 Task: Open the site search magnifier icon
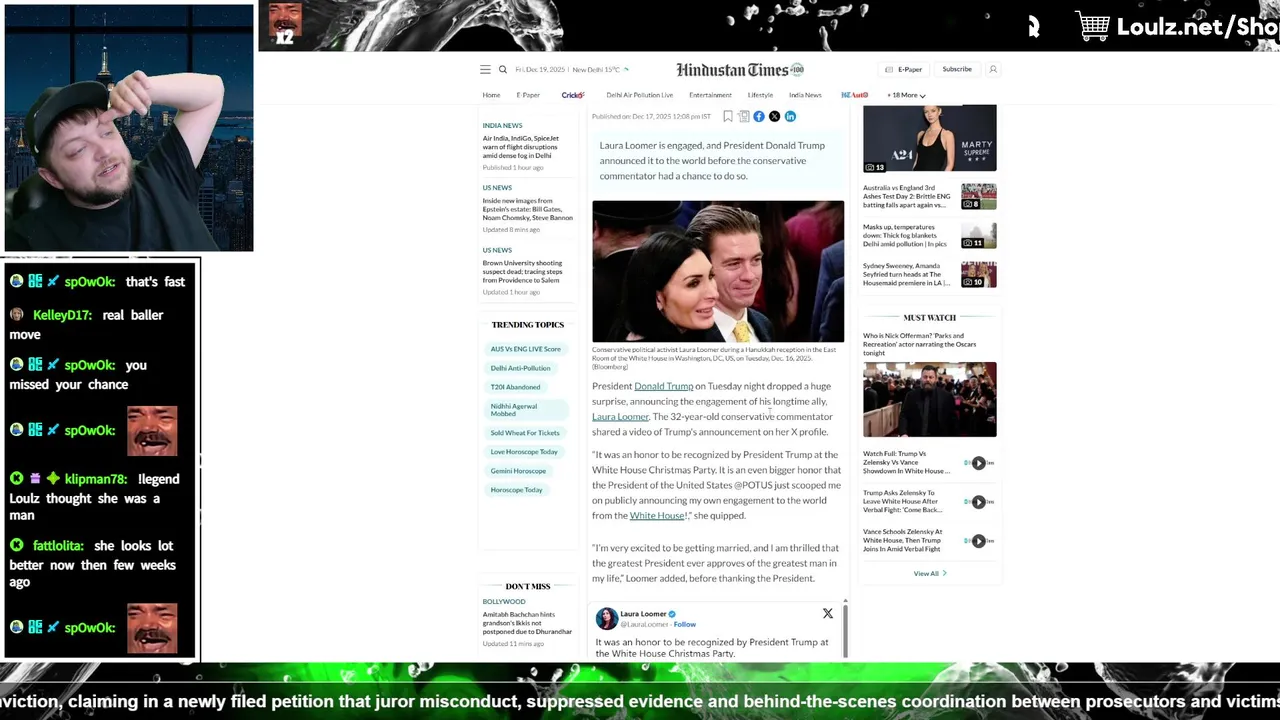coord(503,70)
